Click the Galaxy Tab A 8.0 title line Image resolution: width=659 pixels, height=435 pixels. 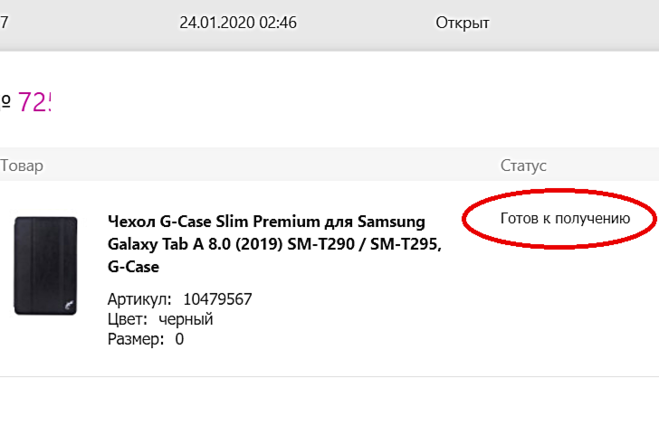273,244
